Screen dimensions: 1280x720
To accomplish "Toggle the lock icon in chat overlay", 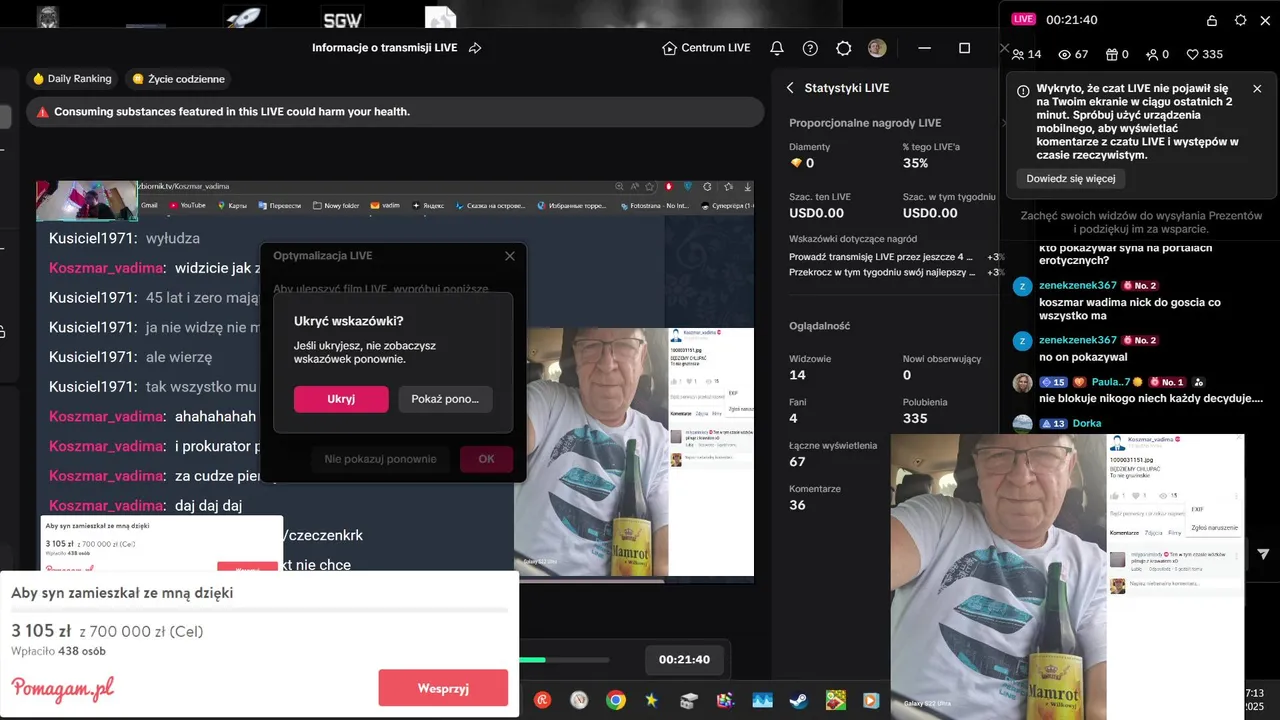I will (x=1212, y=20).
